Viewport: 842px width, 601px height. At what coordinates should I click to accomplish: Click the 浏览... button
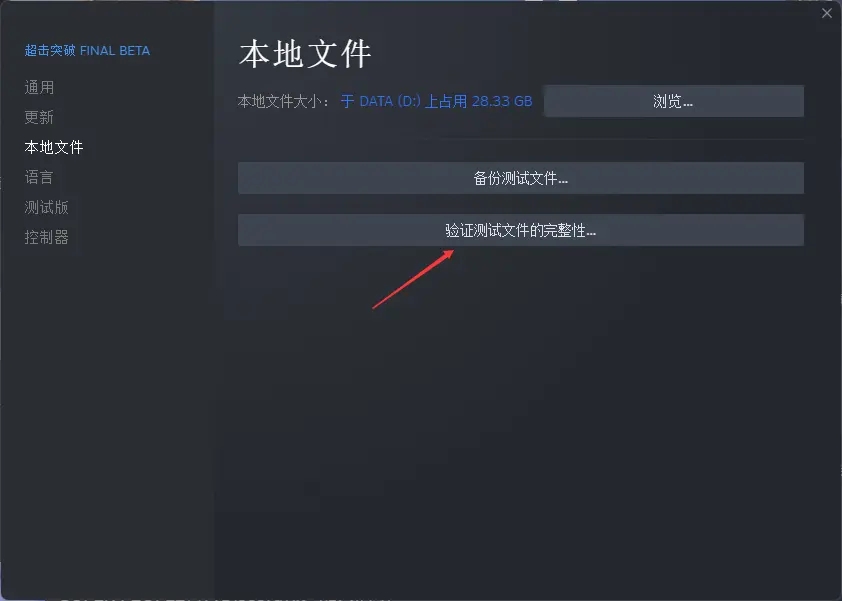coord(673,101)
